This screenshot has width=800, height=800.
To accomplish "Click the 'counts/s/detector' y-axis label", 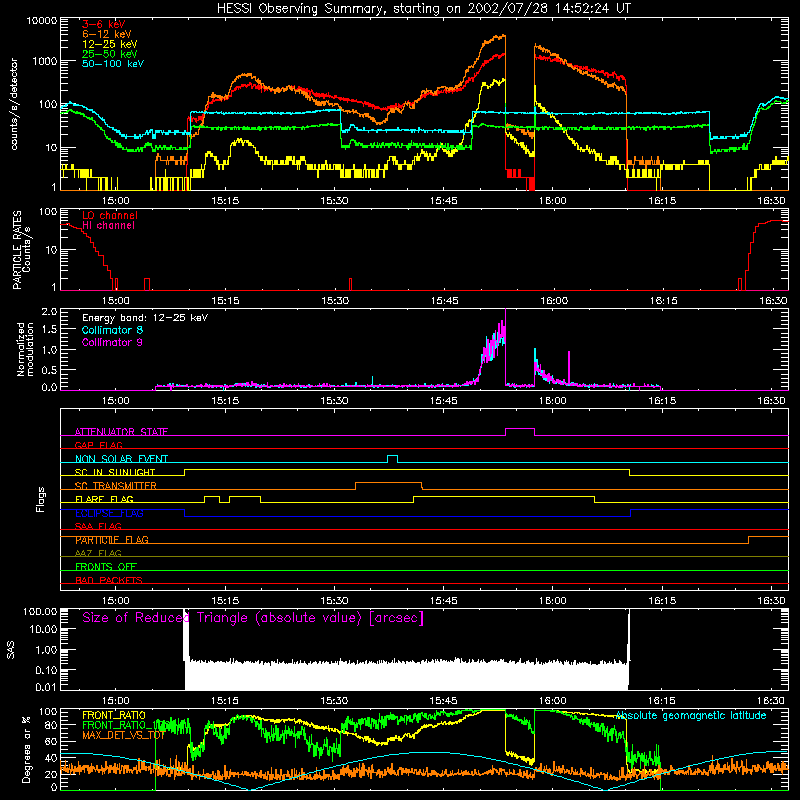I will [14, 104].
